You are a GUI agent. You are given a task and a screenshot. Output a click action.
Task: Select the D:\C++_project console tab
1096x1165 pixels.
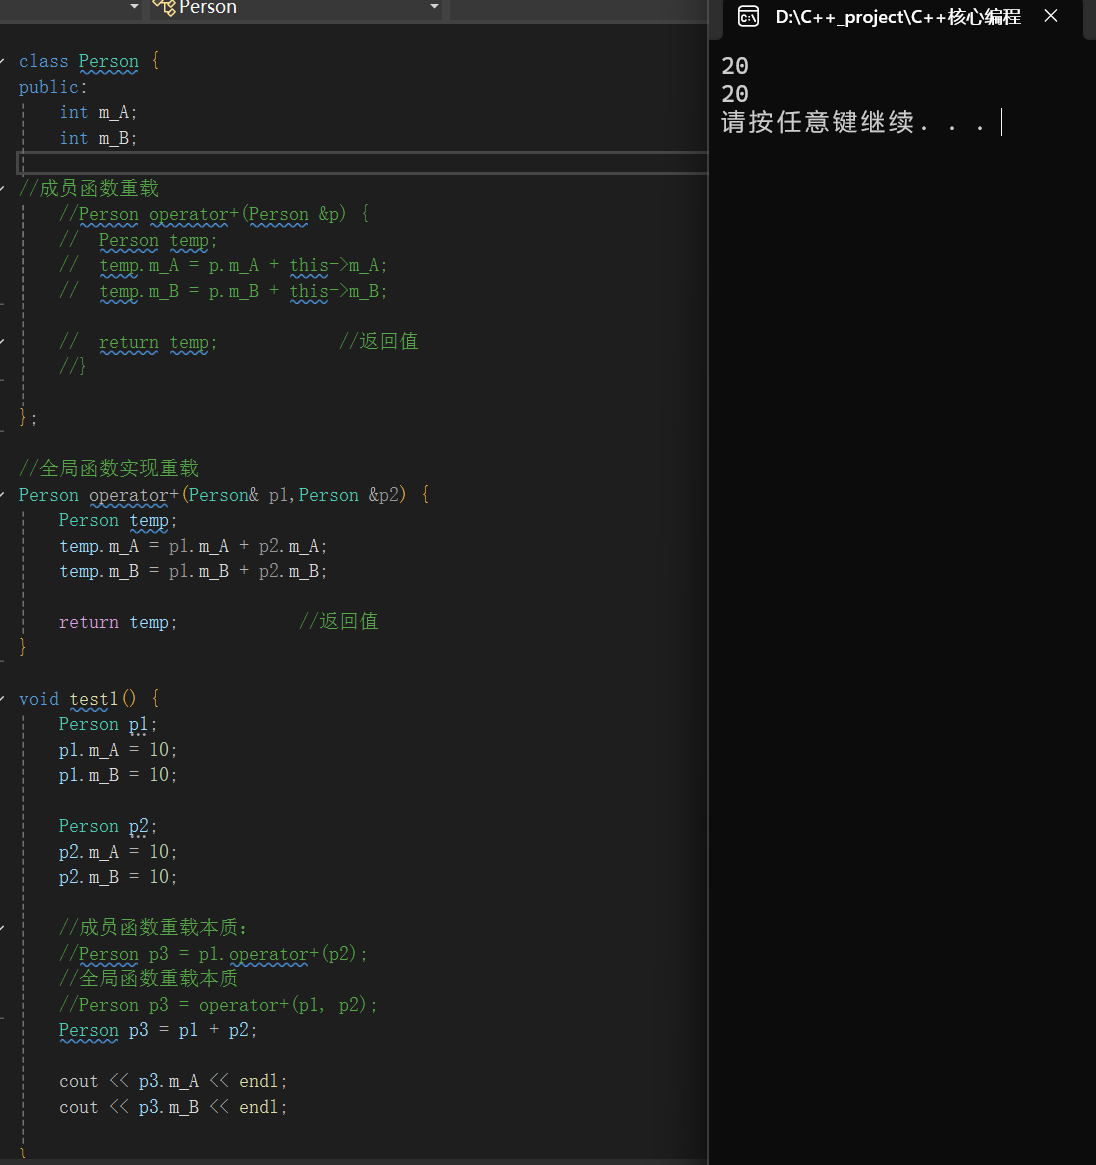pos(898,17)
